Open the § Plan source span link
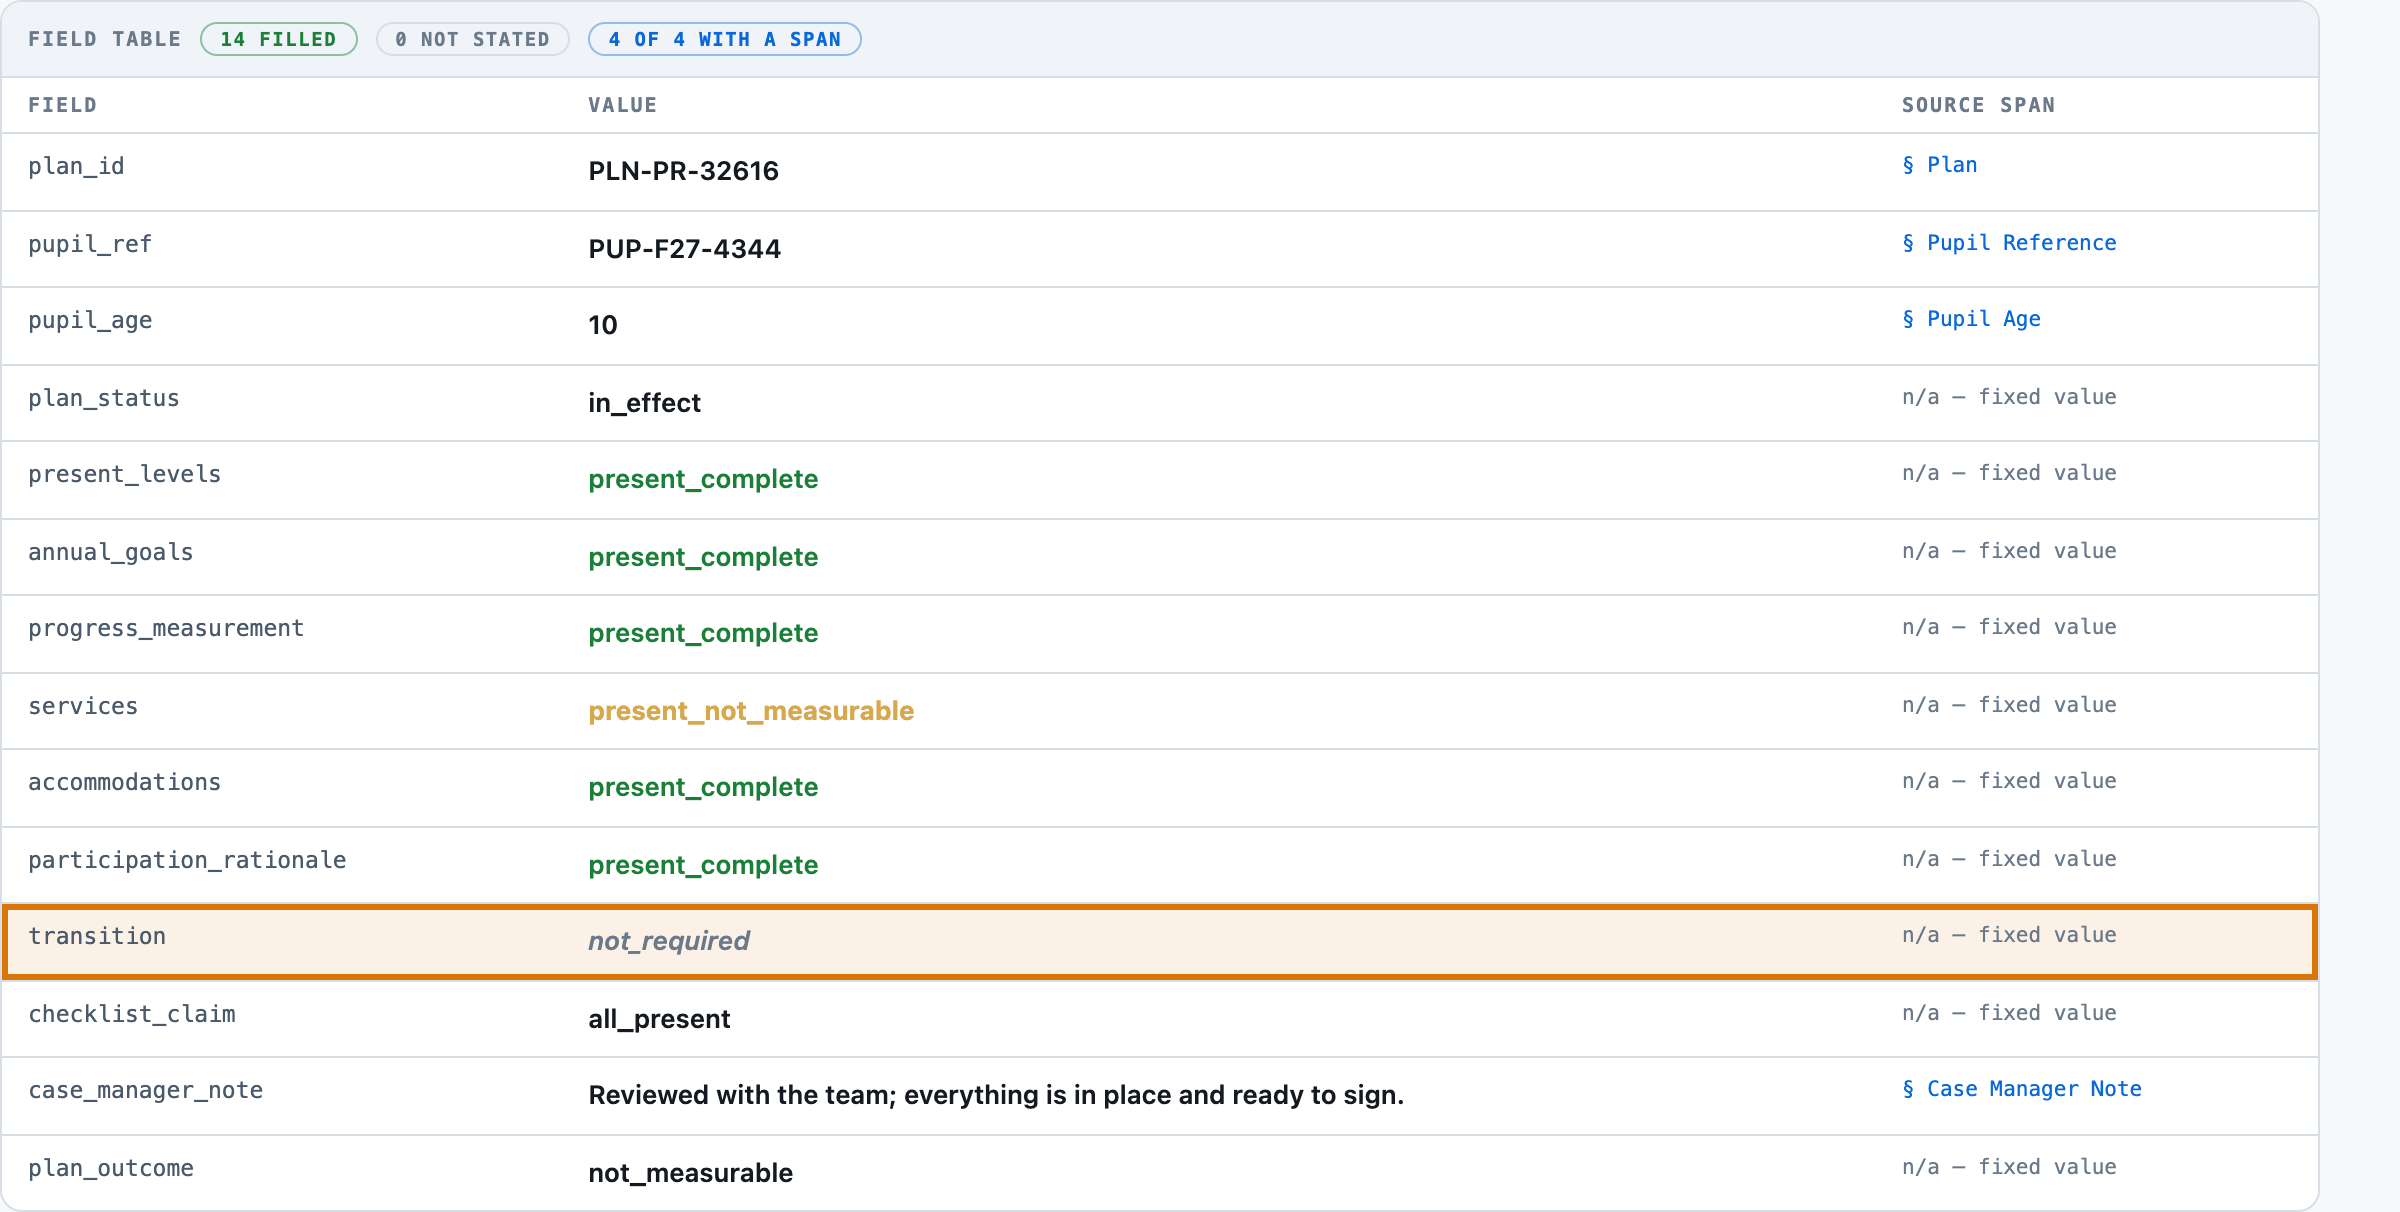Viewport: 2400px width, 1212px height. click(1939, 165)
